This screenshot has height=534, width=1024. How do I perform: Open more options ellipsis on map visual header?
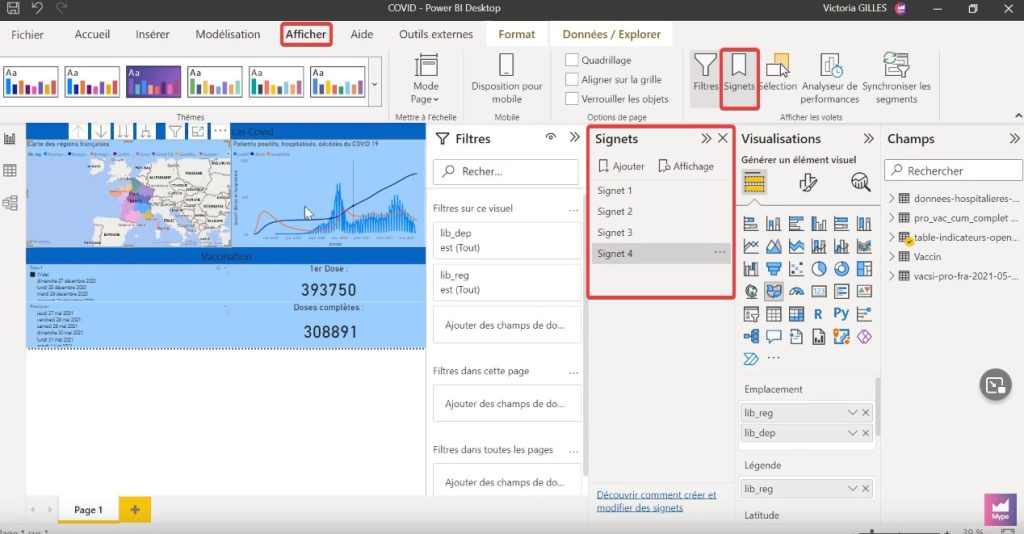(220, 131)
